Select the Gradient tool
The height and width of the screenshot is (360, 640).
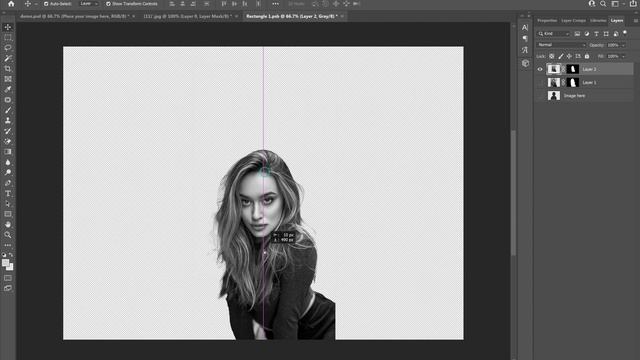click(8, 152)
